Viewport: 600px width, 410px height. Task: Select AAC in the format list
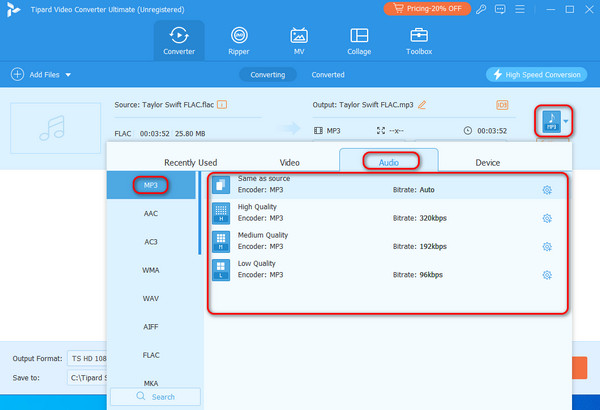click(x=151, y=214)
